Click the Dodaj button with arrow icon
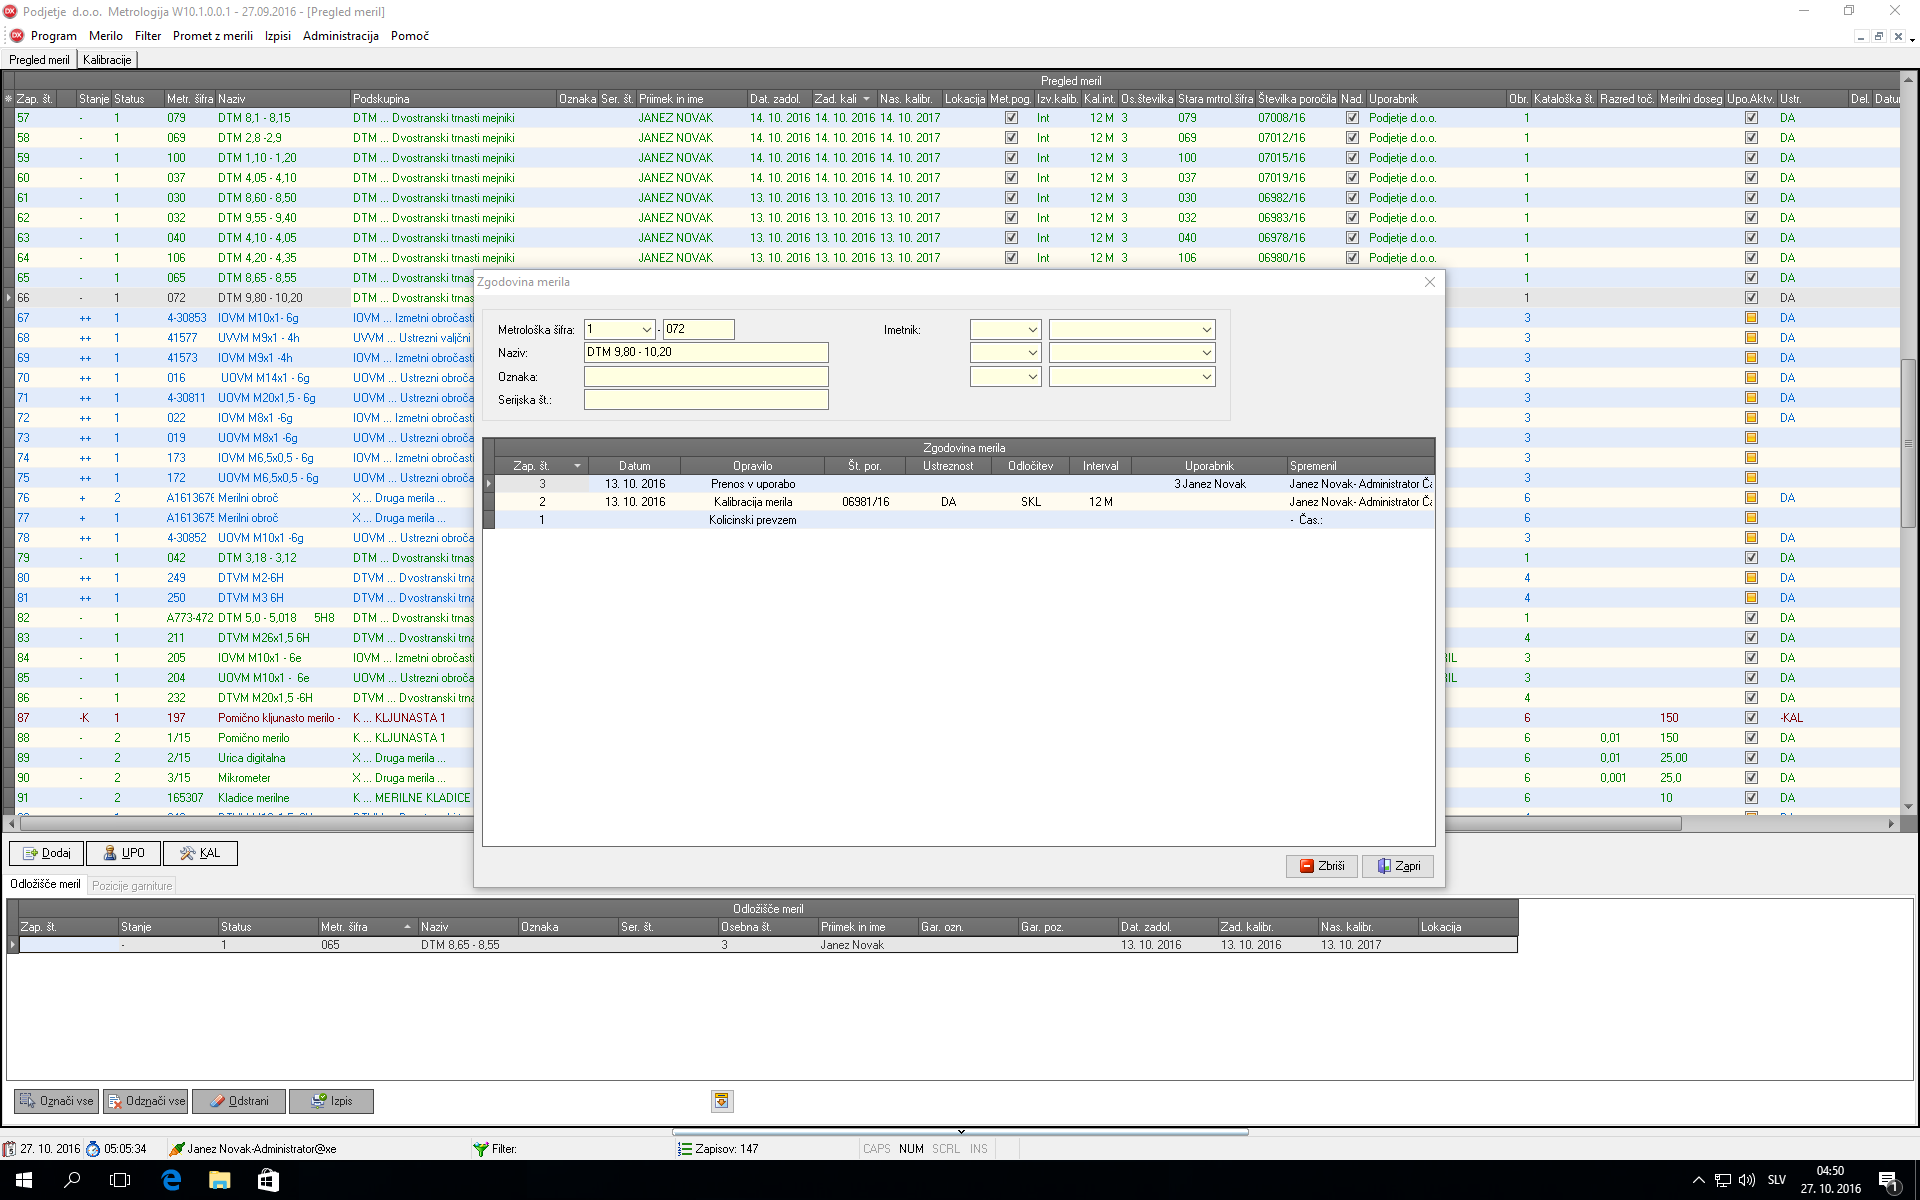Viewport: 1920px width, 1200px height. (x=47, y=853)
